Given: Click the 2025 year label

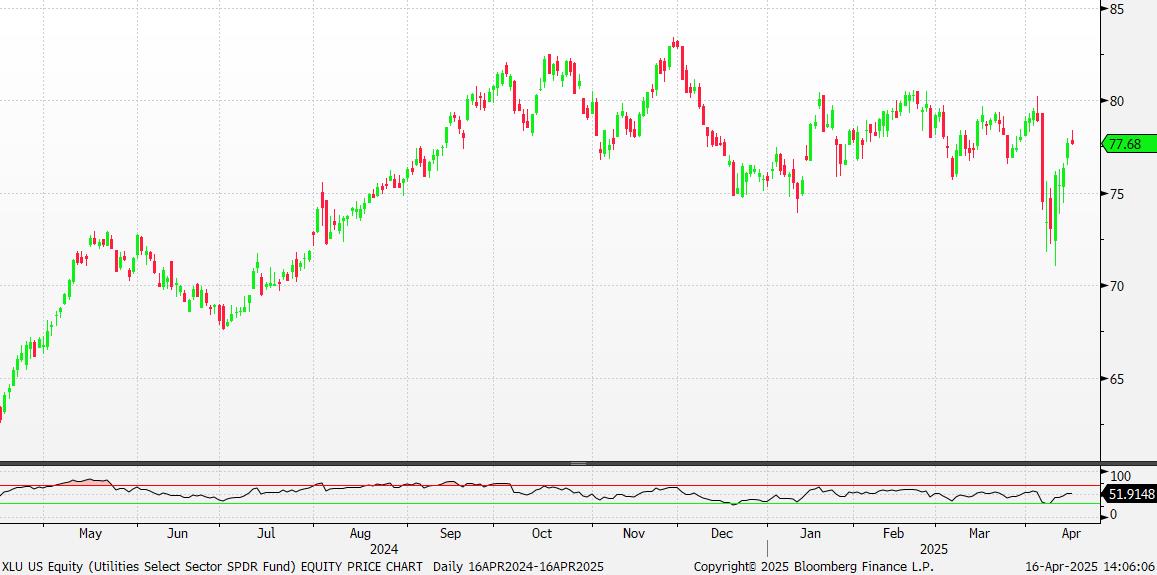Looking at the screenshot, I should point(933,550).
